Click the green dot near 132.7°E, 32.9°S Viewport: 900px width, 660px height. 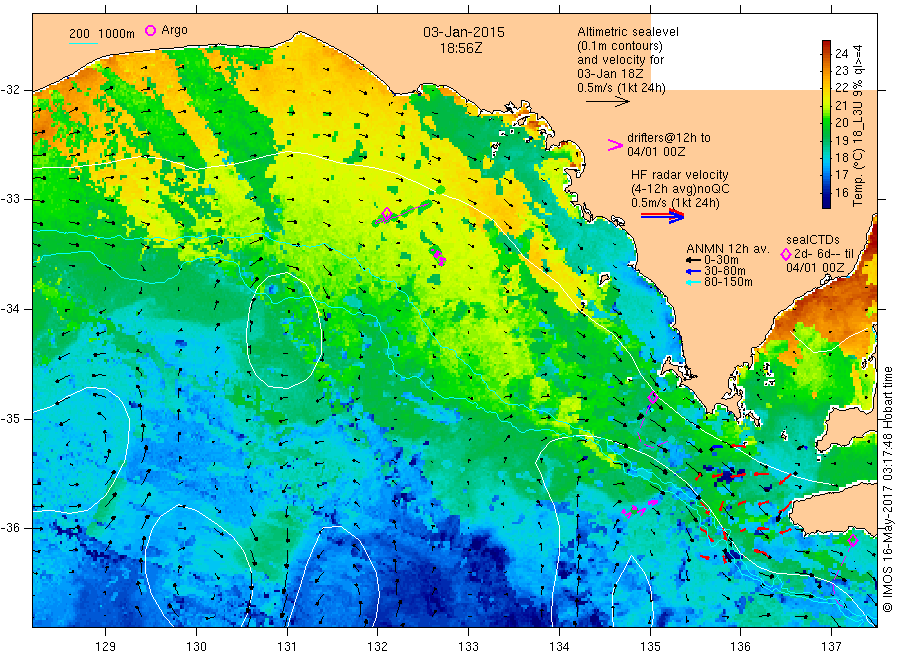pyautogui.click(x=440, y=189)
